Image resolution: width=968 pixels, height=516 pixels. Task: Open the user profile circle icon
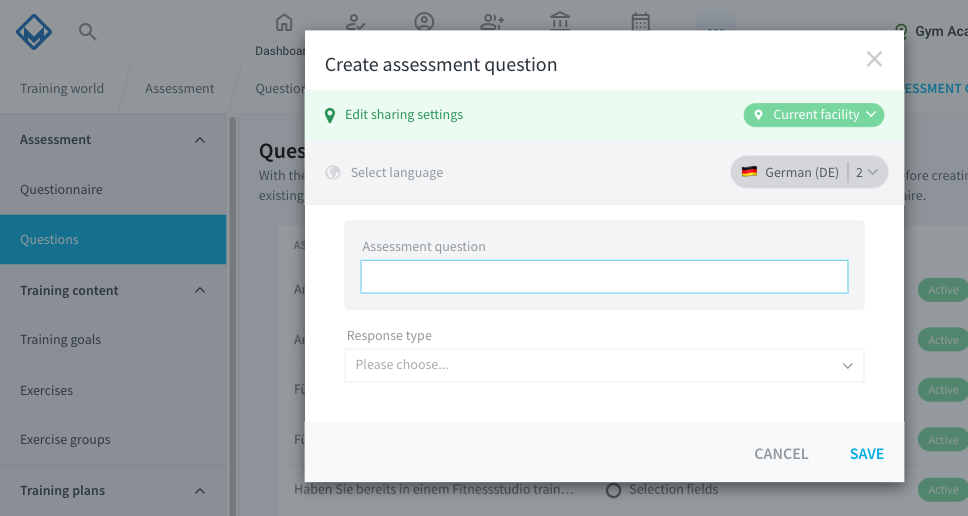click(x=424, y=22)
